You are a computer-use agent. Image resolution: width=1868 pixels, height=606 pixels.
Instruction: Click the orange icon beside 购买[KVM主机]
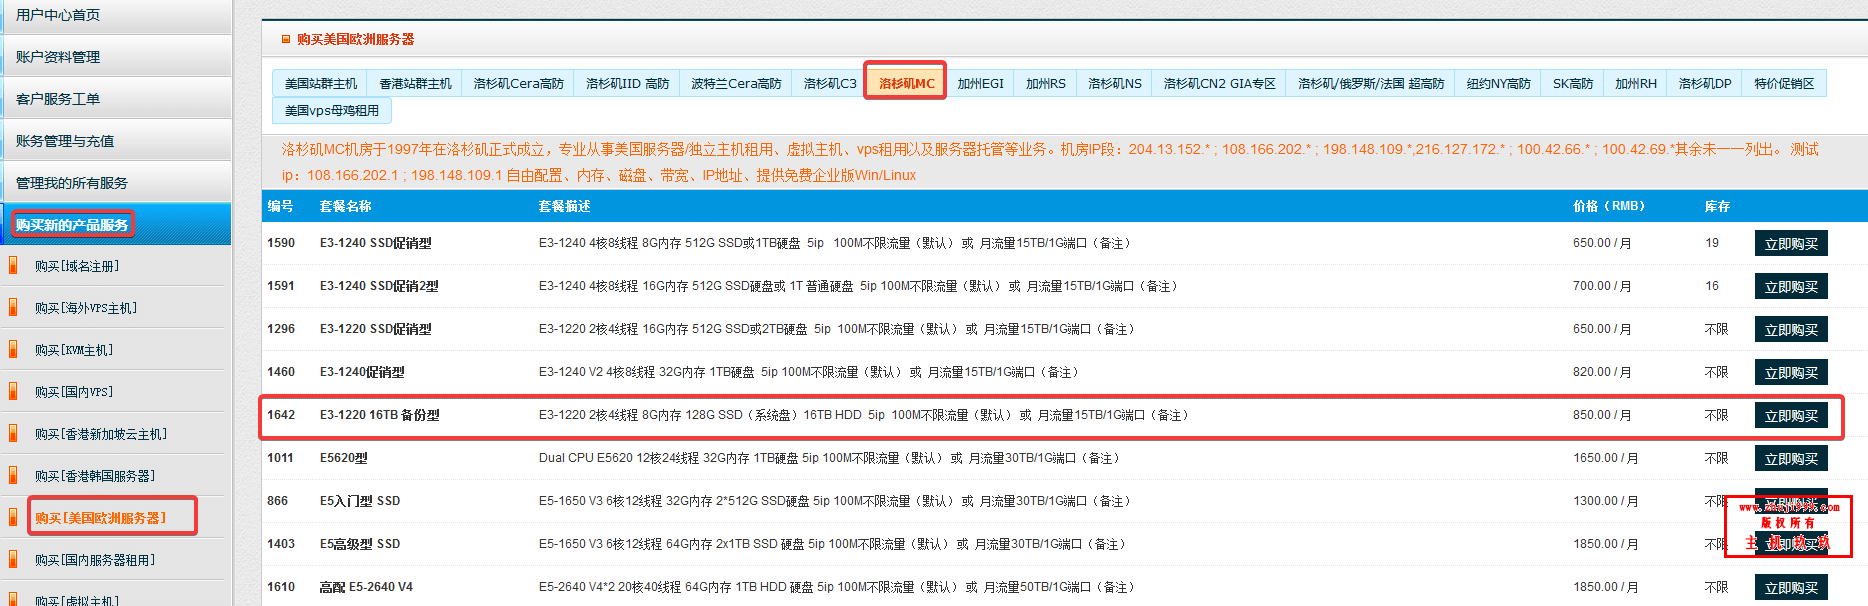pos(13,350)
